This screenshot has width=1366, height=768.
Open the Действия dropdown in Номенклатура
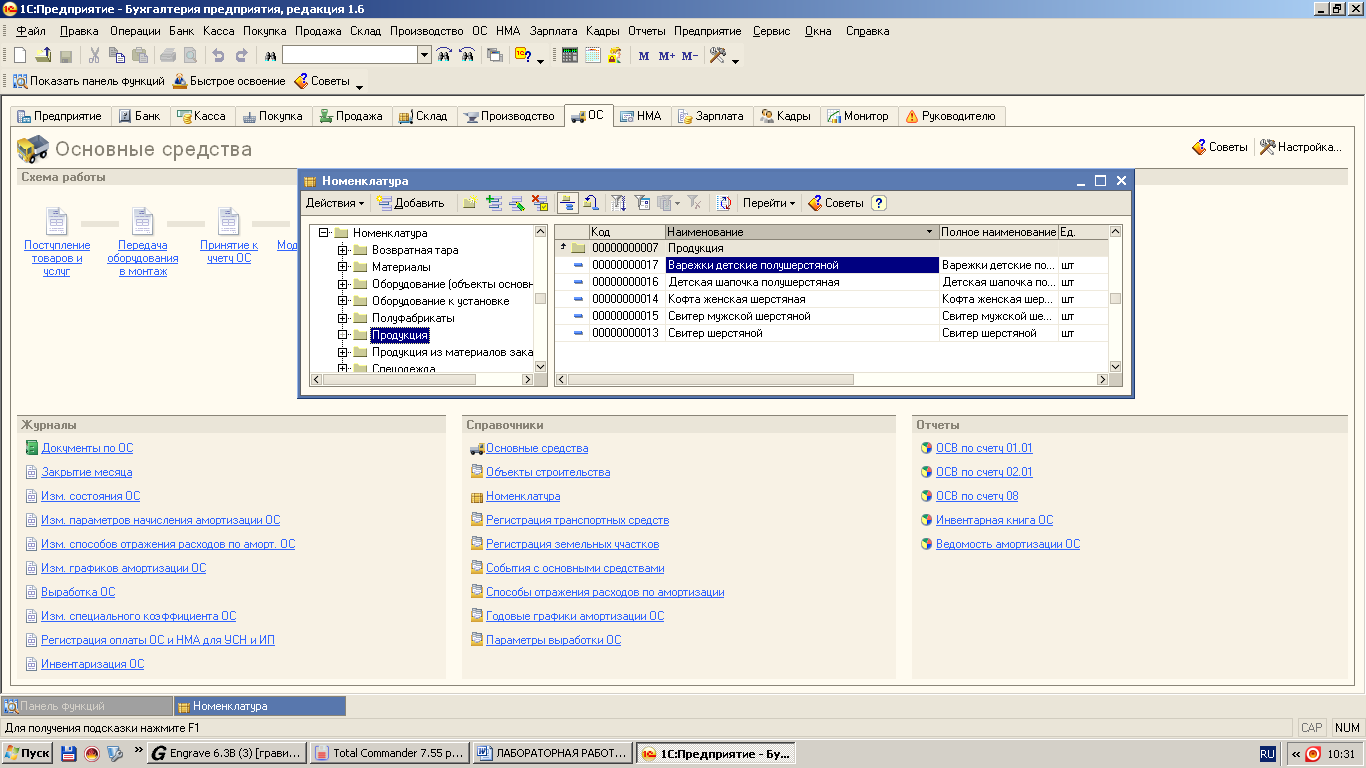coord(336,203)
